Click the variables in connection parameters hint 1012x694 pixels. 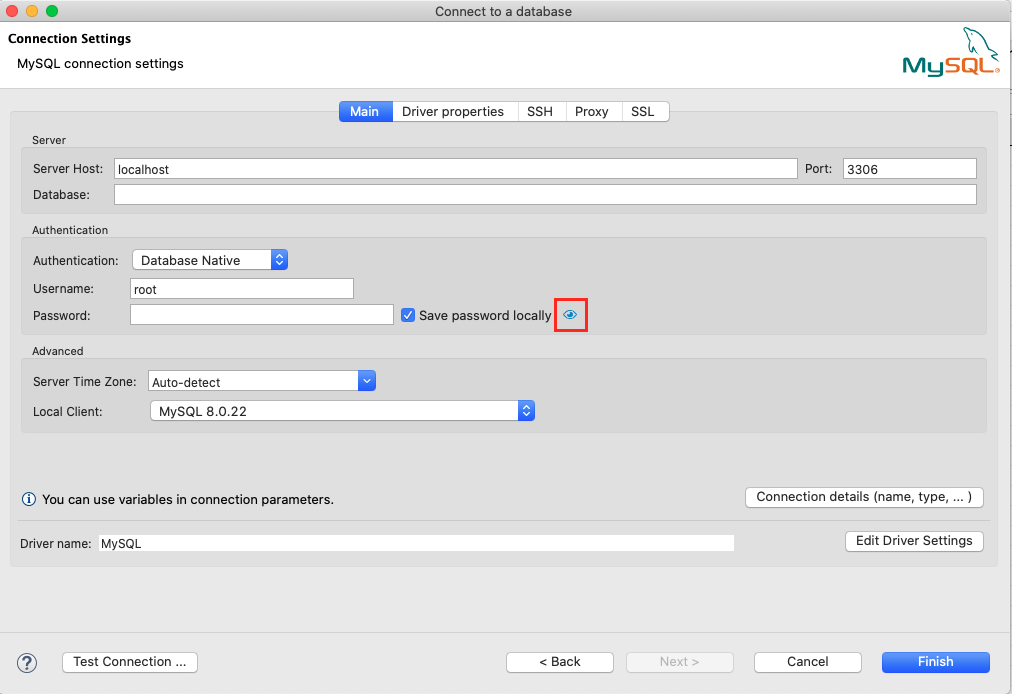(188, 500)
